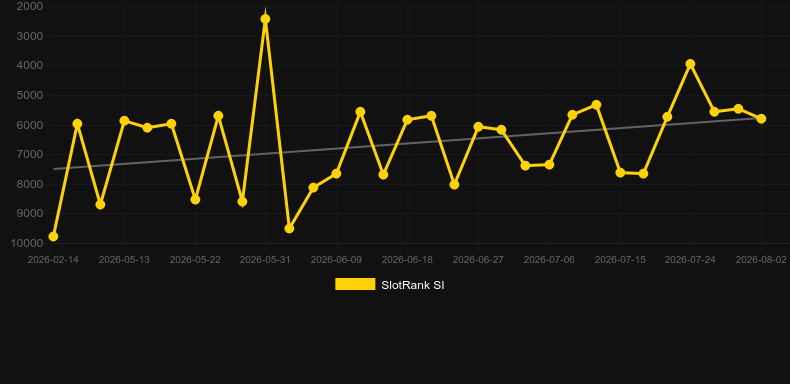Click the 2026-07-24 x-axis label
This screenshot has width=790, height=384.
pyautogui.click(x=690, y=260)
